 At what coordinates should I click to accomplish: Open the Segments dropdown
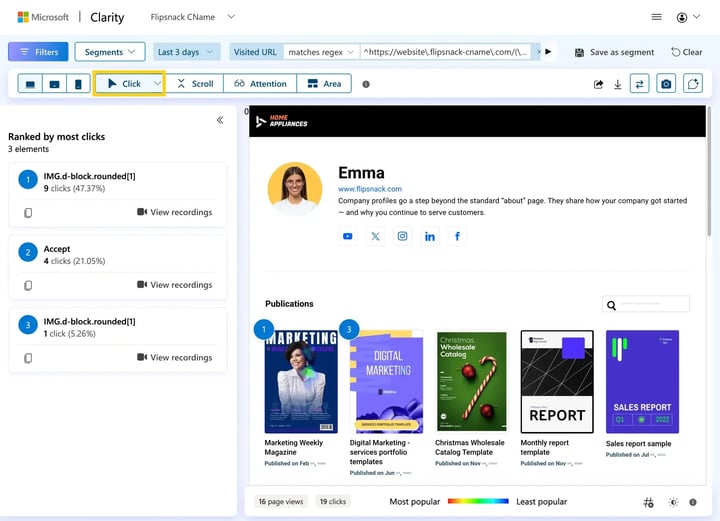[110, 52]
